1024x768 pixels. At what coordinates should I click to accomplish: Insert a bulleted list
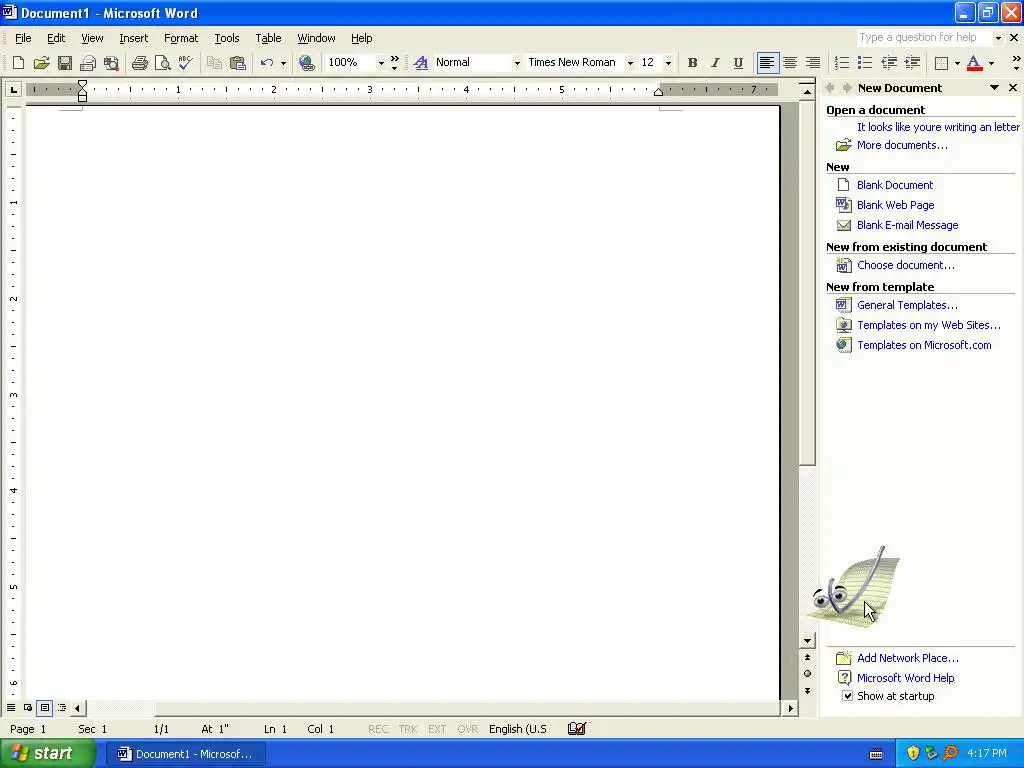coord(865,63)
